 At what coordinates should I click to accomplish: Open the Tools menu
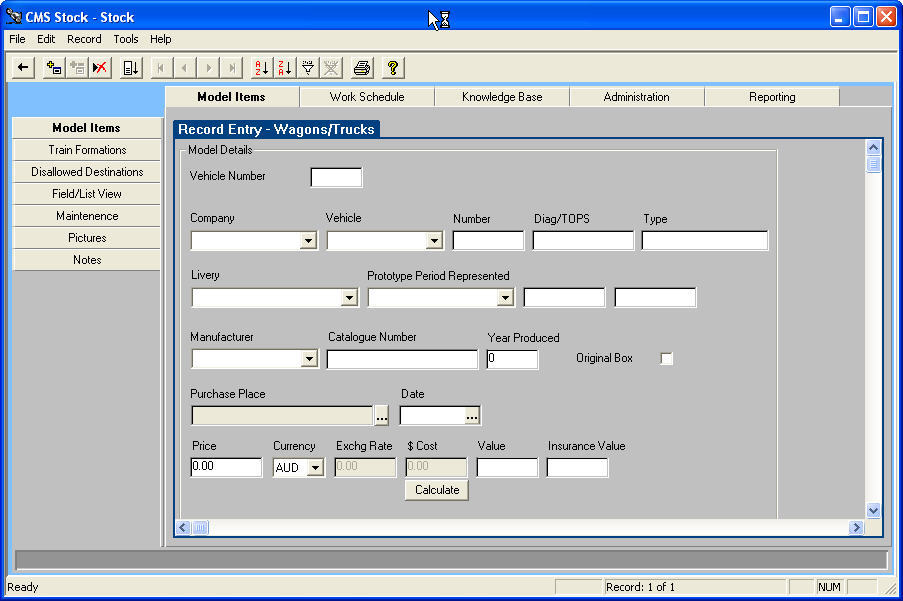[126, 39]
